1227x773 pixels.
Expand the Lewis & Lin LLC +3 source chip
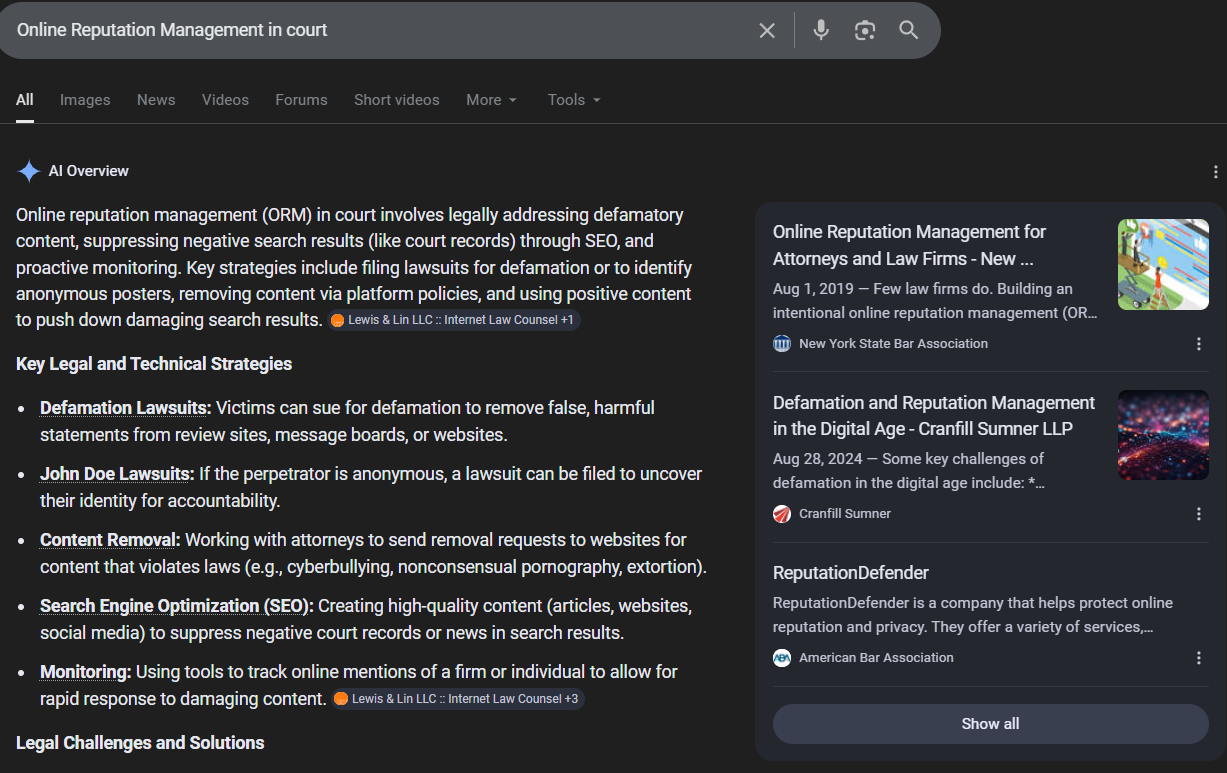(458, 699)
